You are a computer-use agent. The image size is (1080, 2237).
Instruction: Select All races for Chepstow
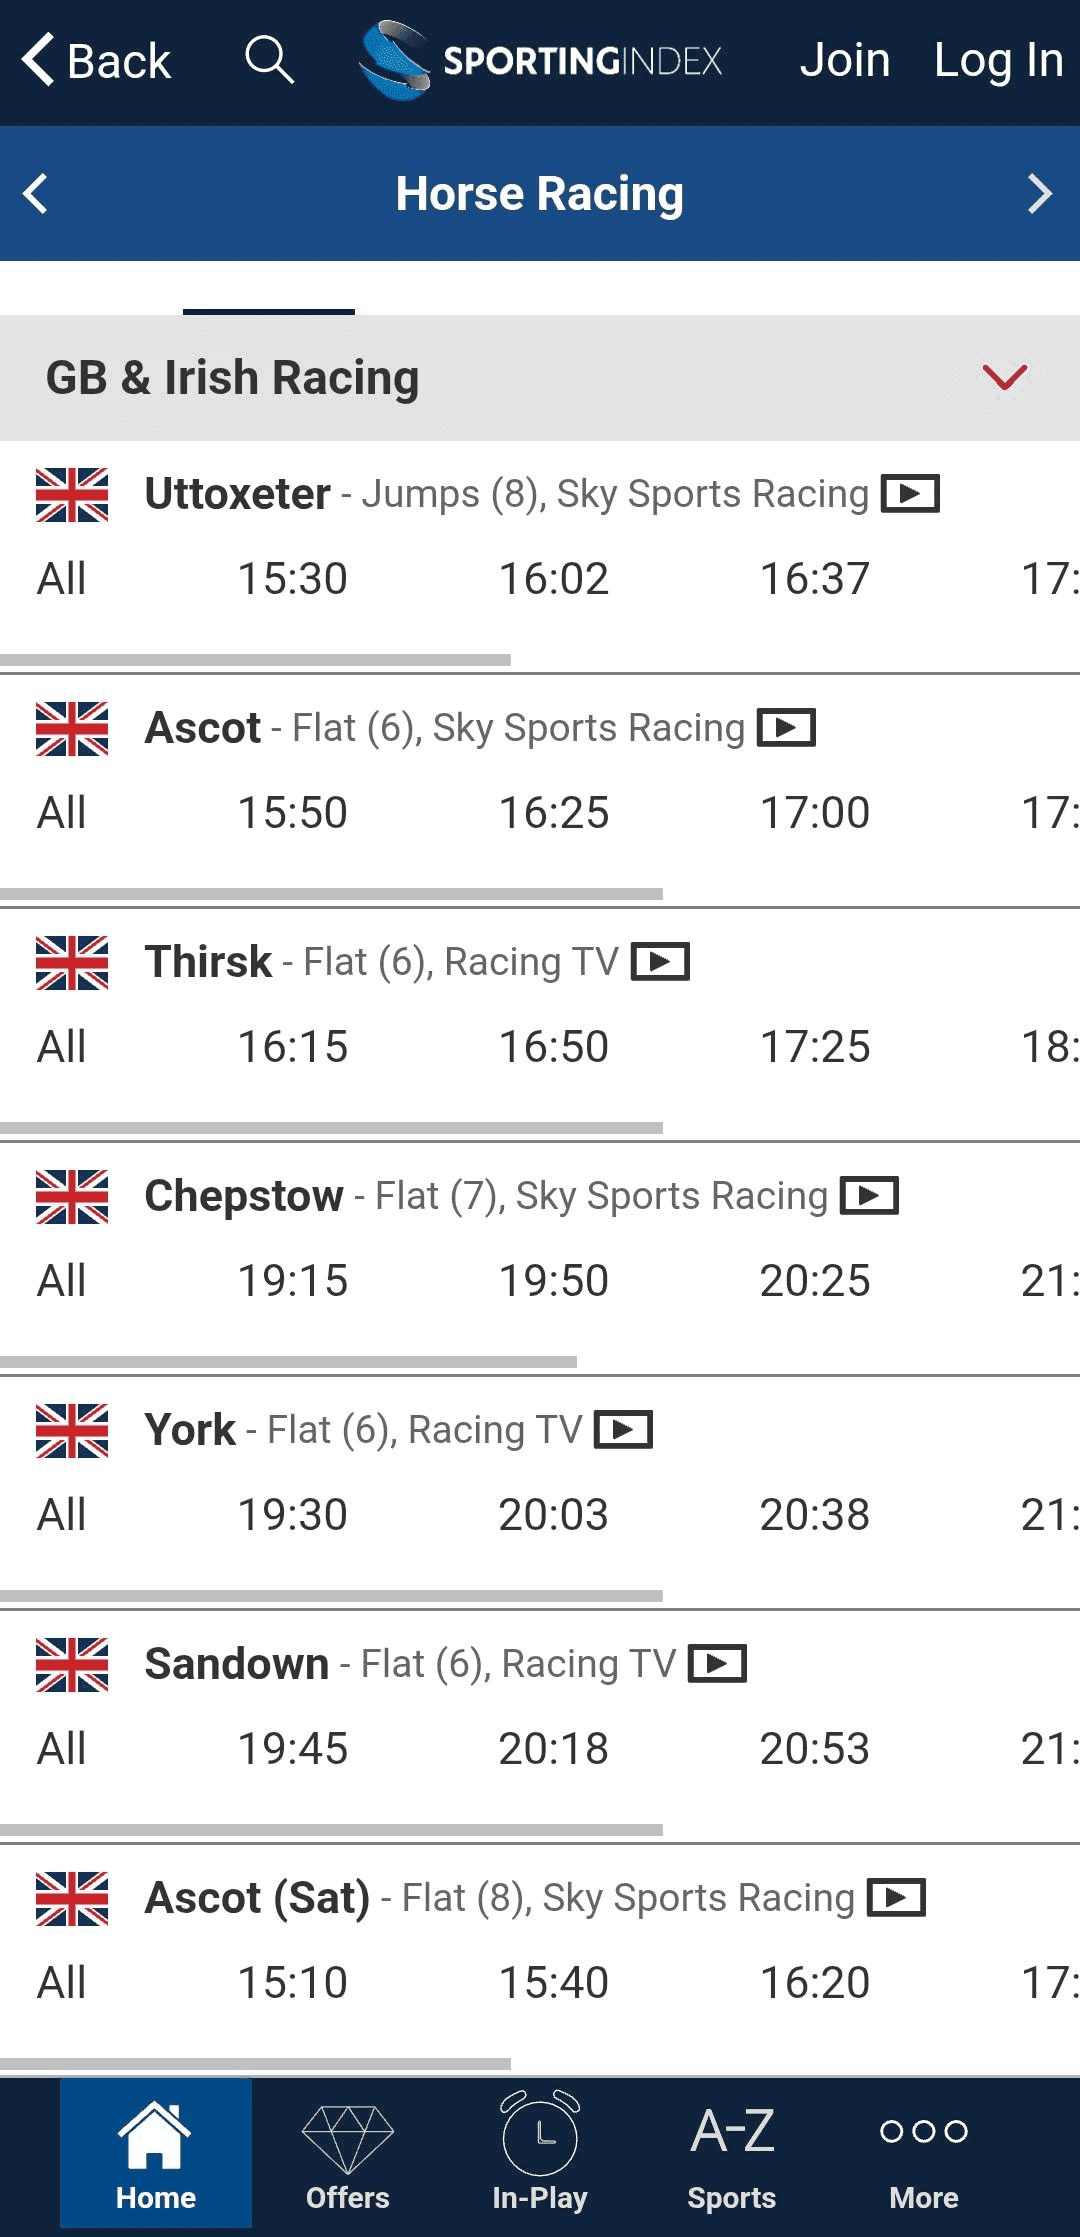click(61, 1281)
